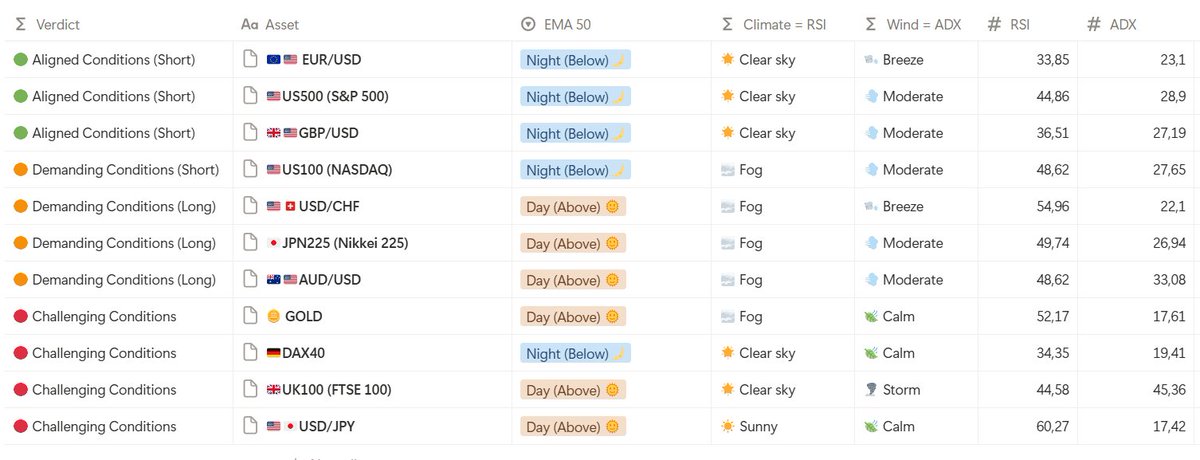Click the hash number icon on ADX column
The height and width of the screenshot is (460, 1200).
[x=1094, y=24]
